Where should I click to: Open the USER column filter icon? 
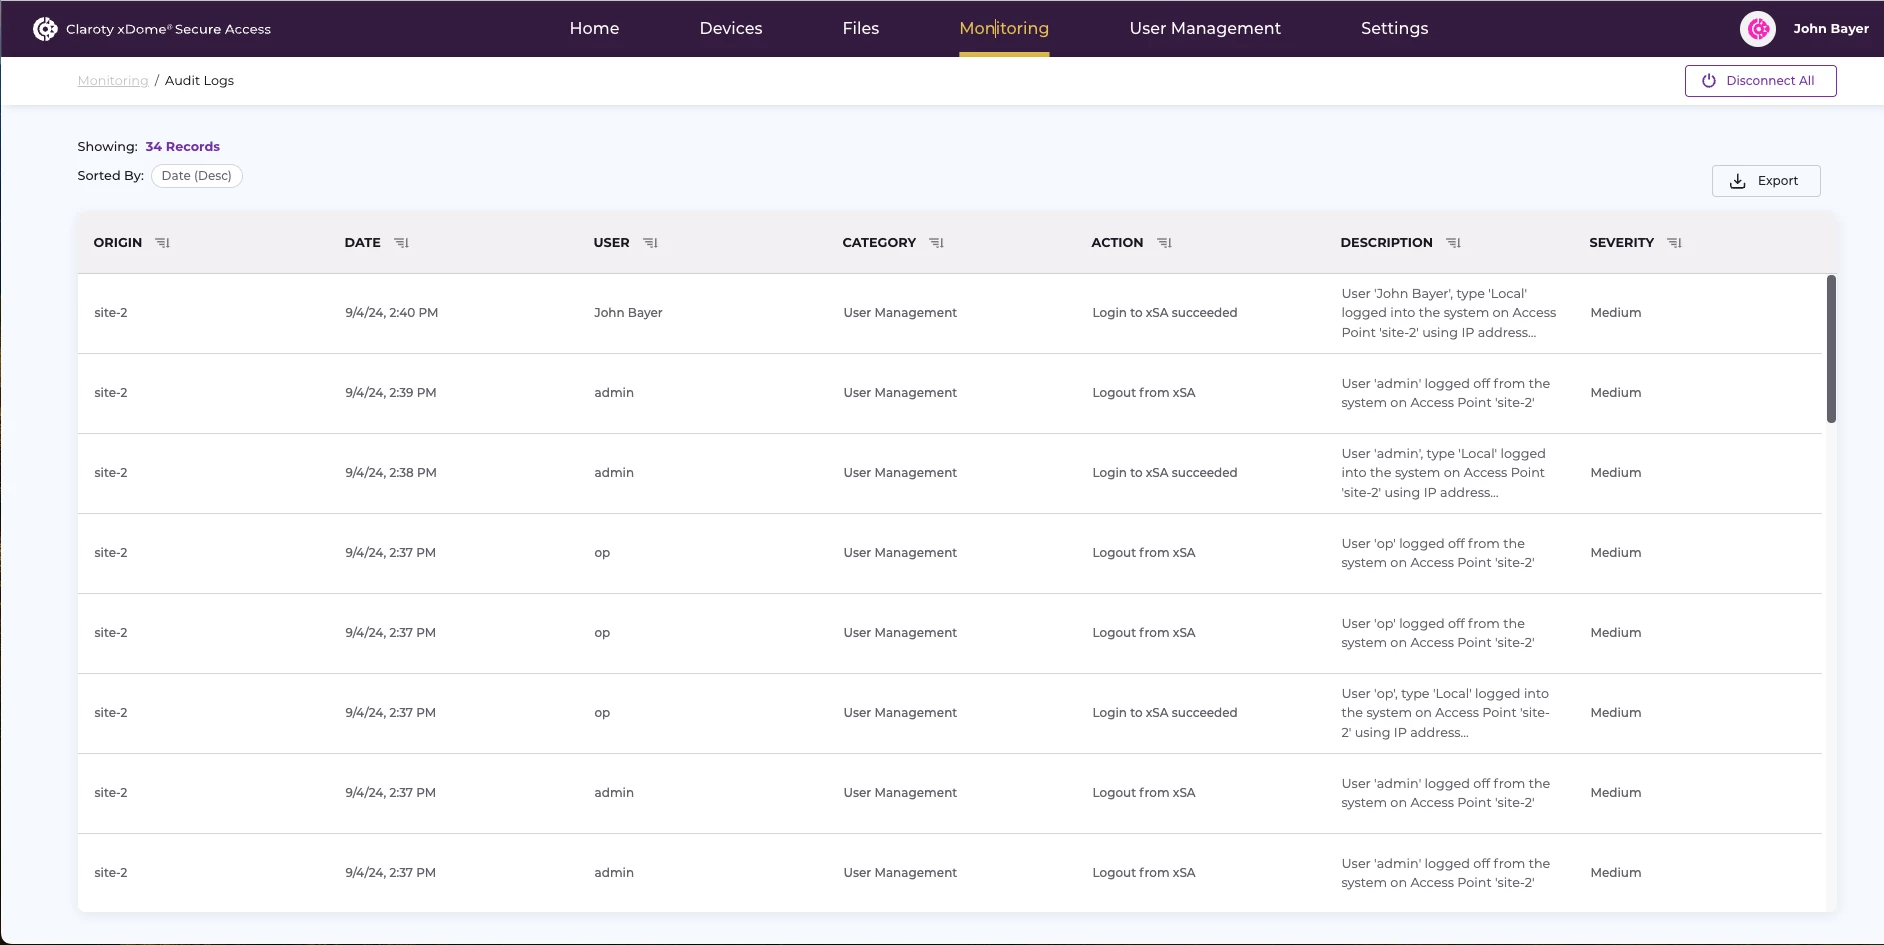(x=650, y=243)
